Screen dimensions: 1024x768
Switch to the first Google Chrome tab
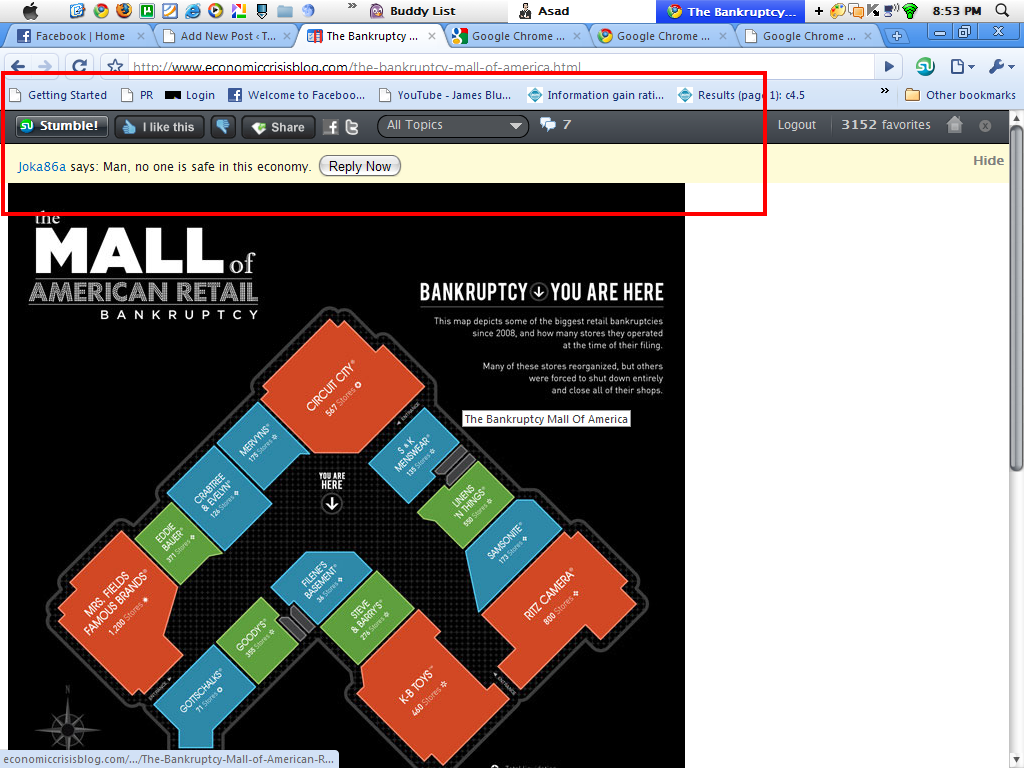[x=517, y=36]
